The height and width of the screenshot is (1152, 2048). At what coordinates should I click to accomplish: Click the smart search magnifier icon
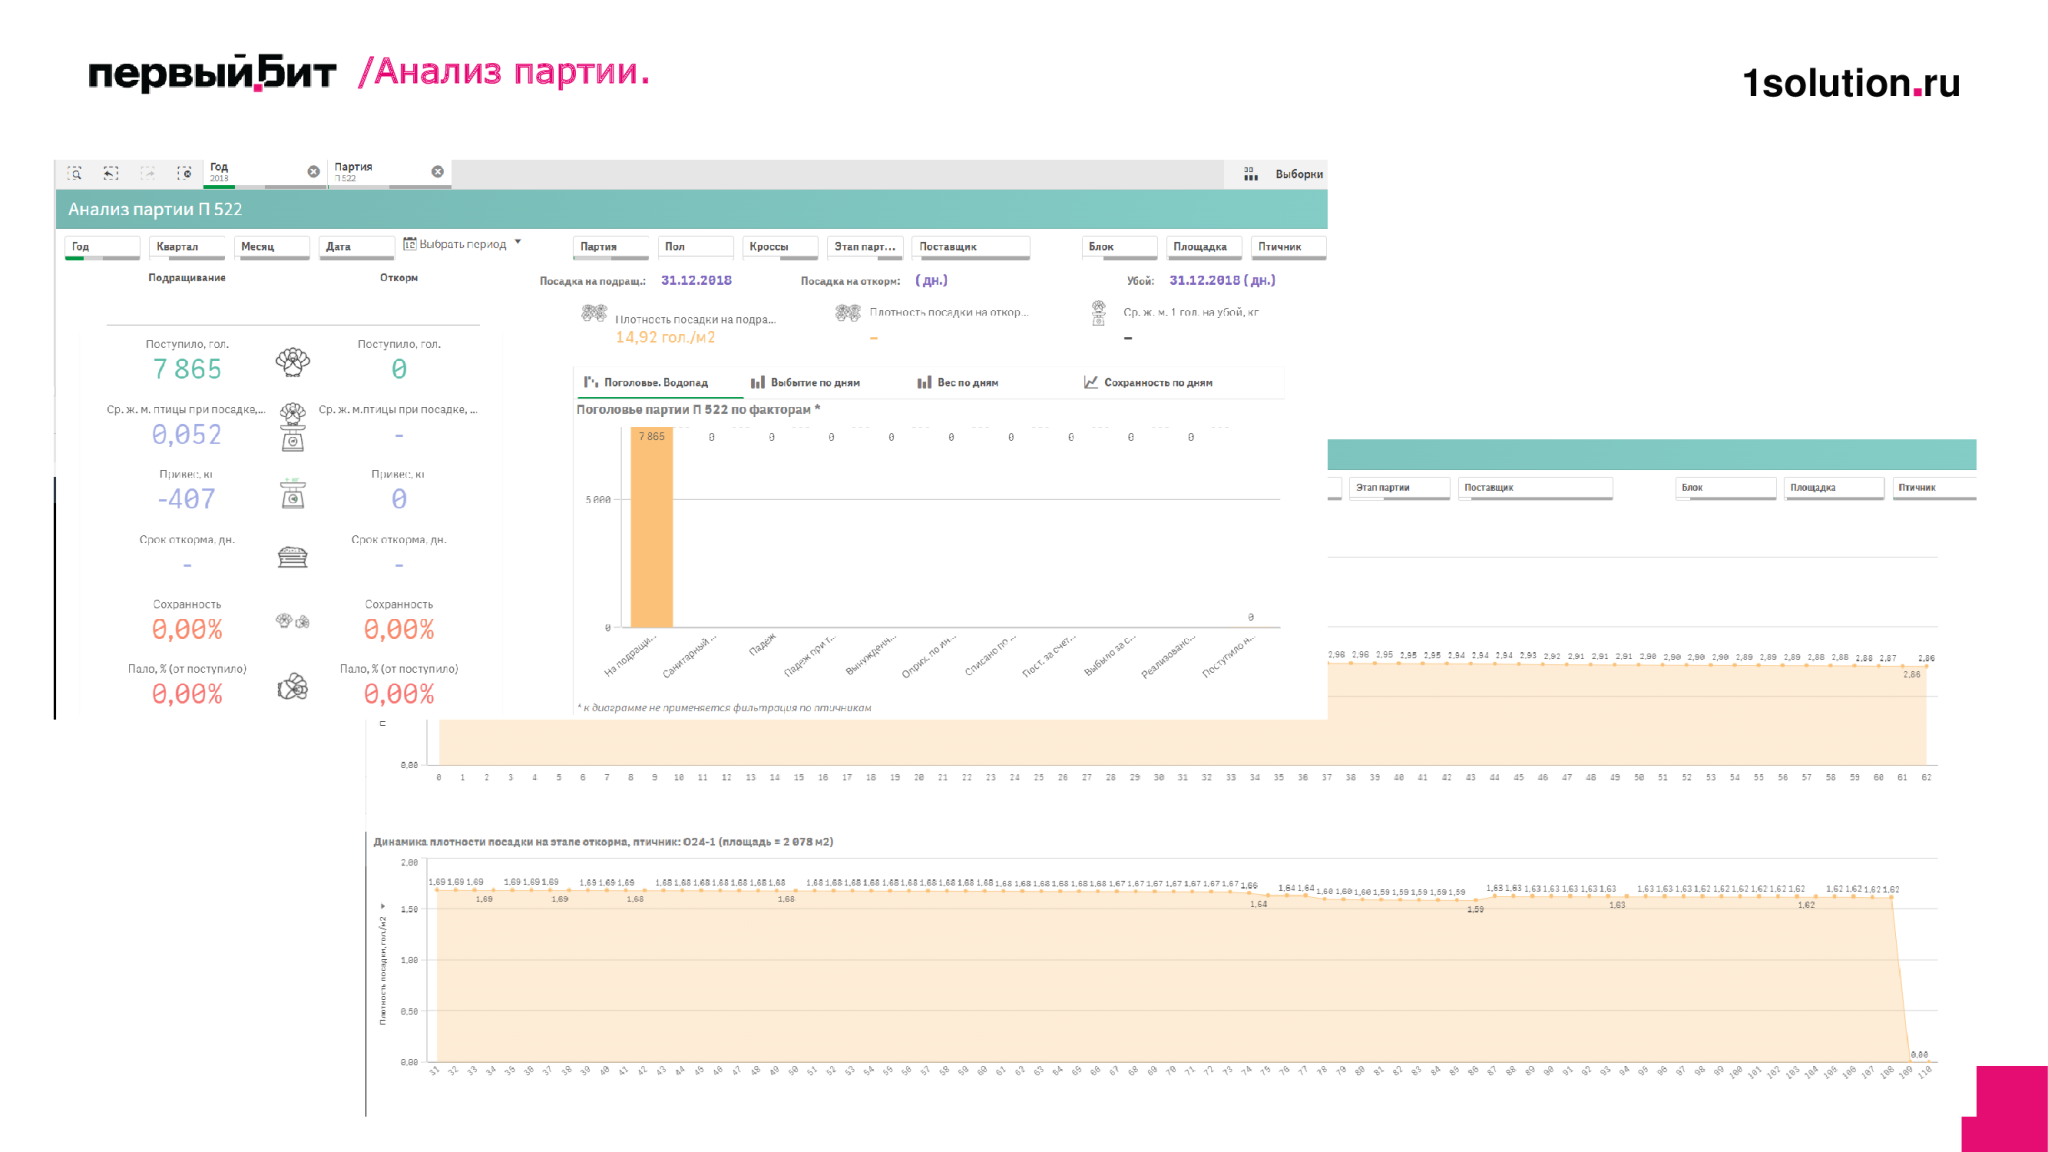pos(75,173)
